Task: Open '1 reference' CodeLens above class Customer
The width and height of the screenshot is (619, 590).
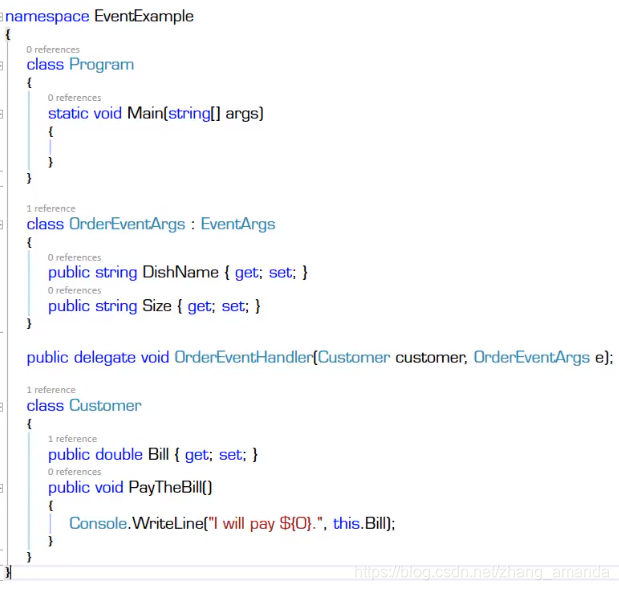Action: tap(51, 390)
